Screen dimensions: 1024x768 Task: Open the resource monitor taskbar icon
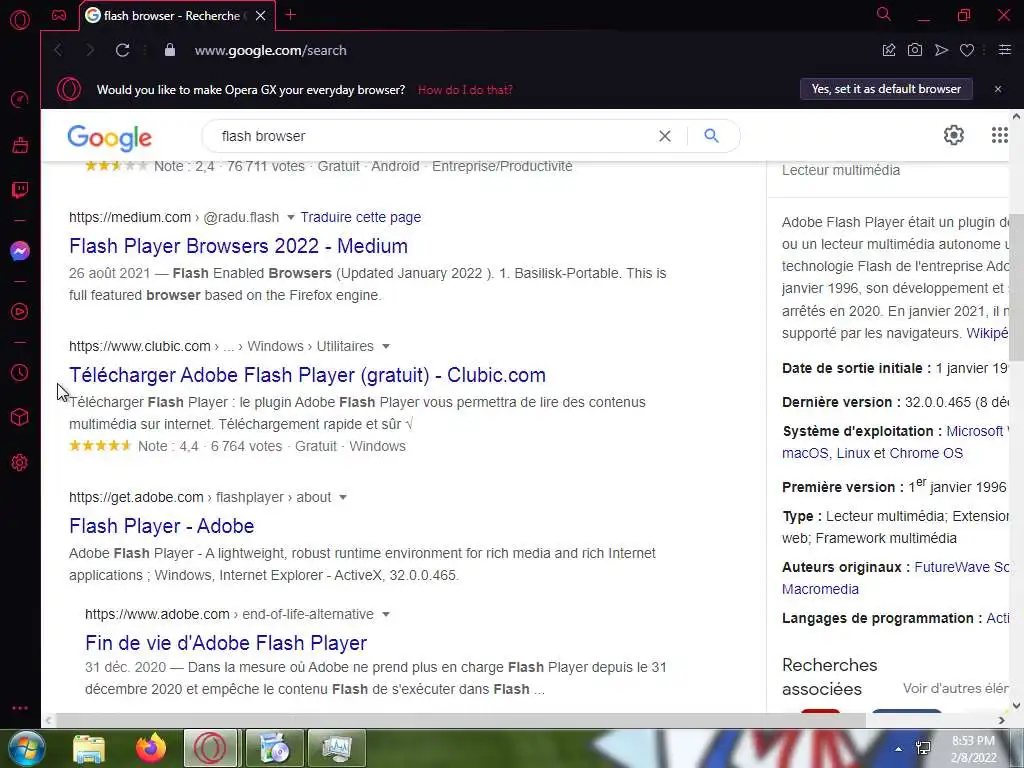coord(336,748)
